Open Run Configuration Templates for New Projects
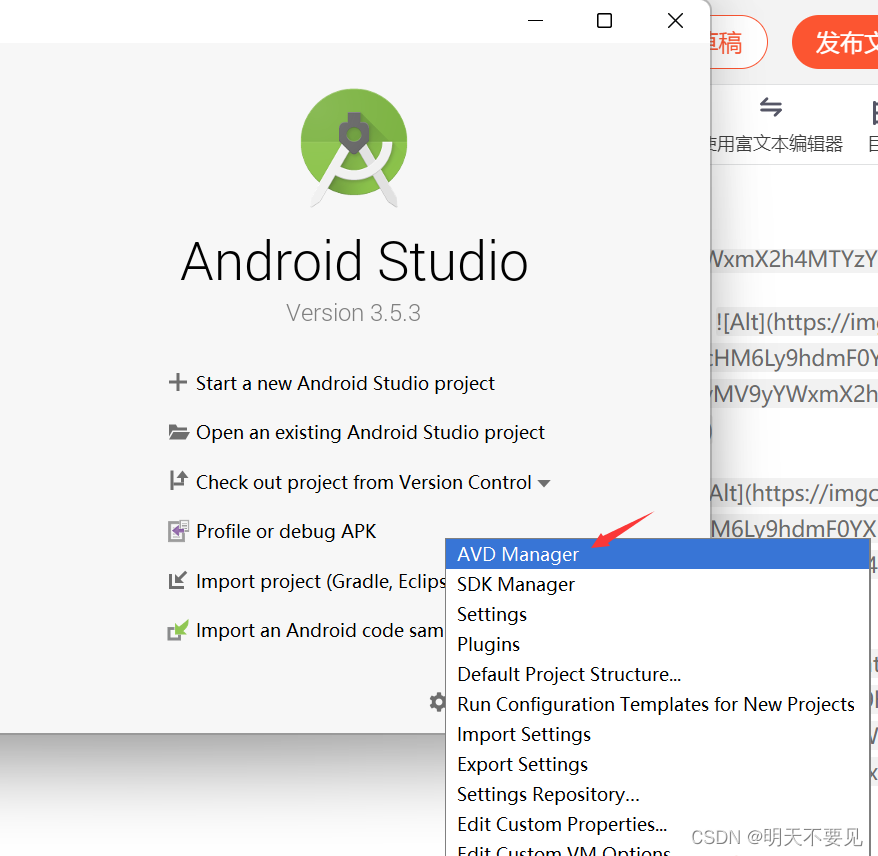 (x=657, y=704)
